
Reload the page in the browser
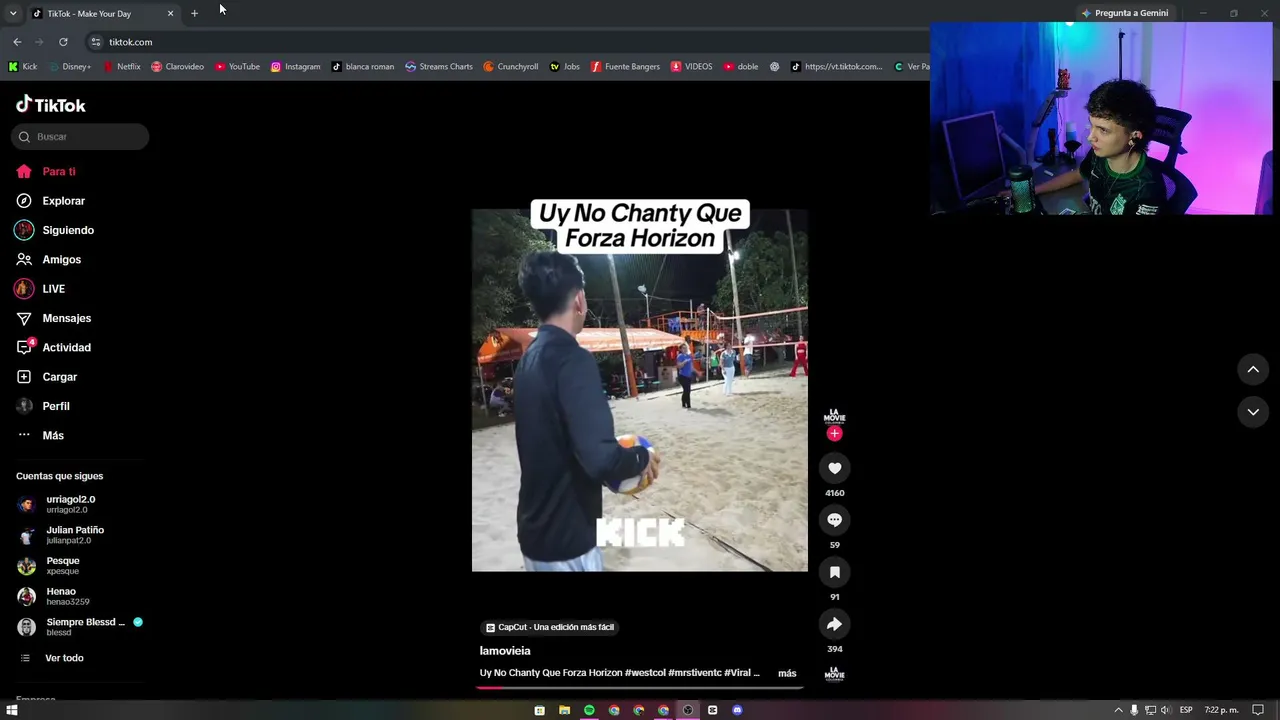pos(63,42)
